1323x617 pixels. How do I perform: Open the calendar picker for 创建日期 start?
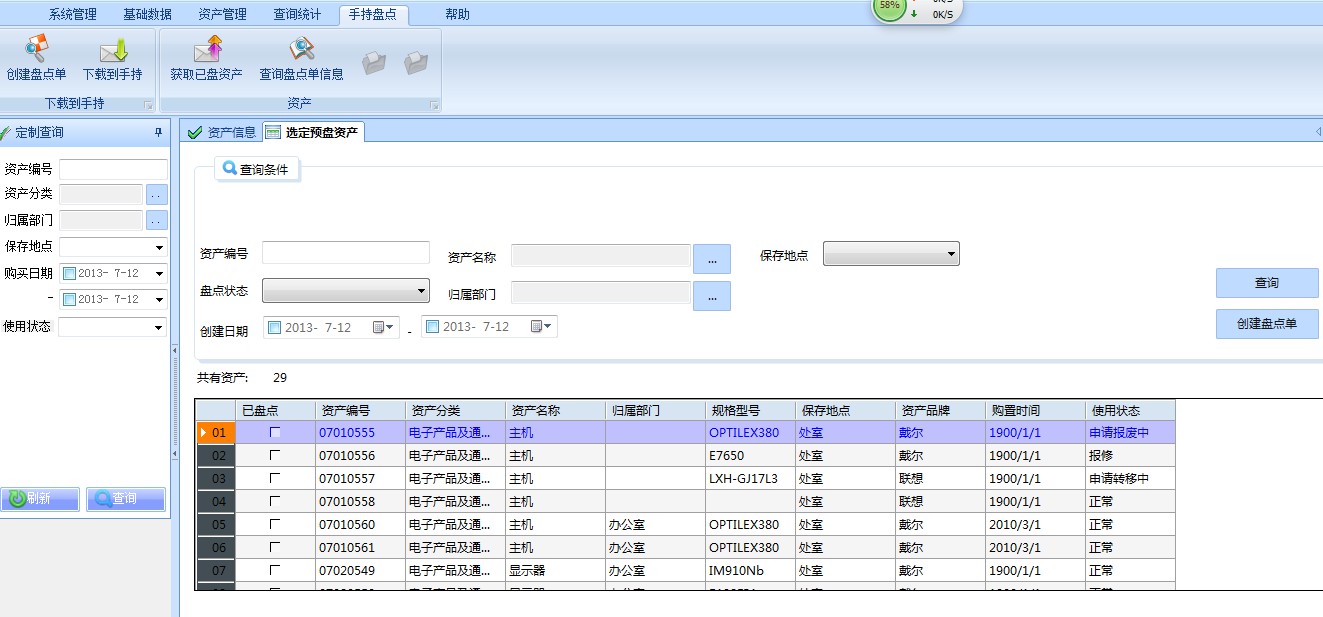[x=385, y=327]
